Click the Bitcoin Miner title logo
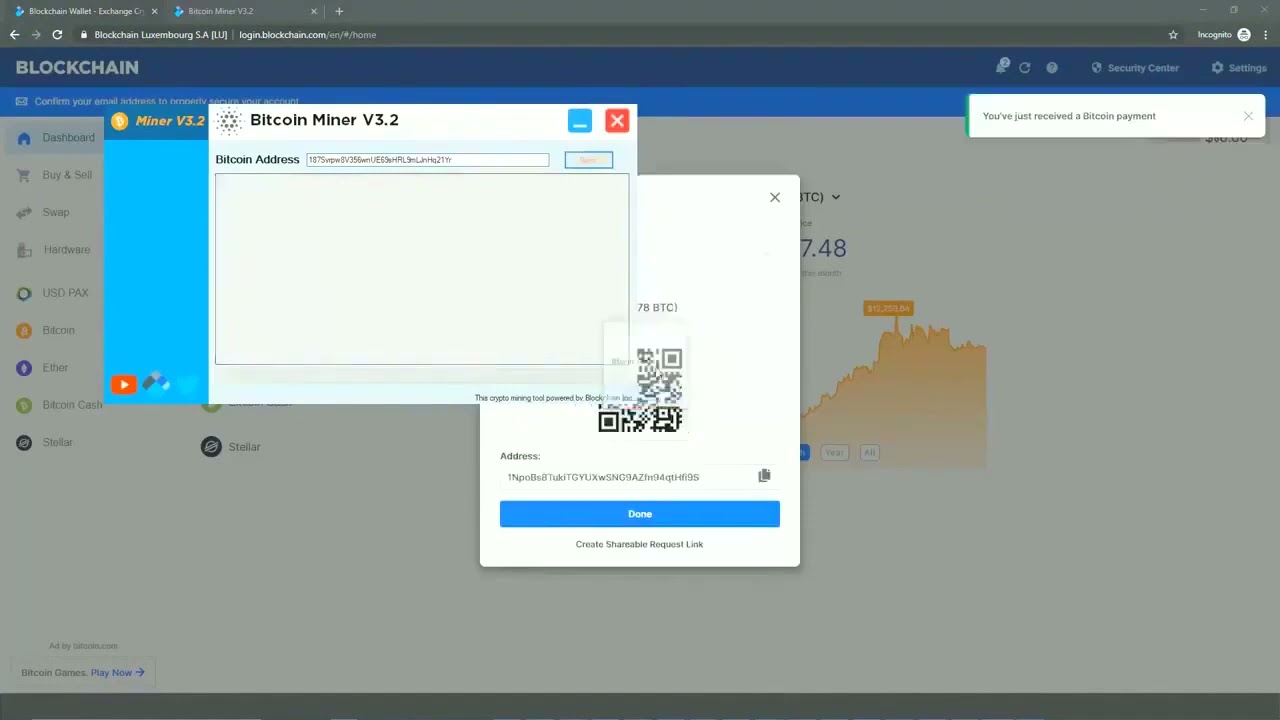The image size is (1280, 720). pyautogui.click(x=229, y=121)
